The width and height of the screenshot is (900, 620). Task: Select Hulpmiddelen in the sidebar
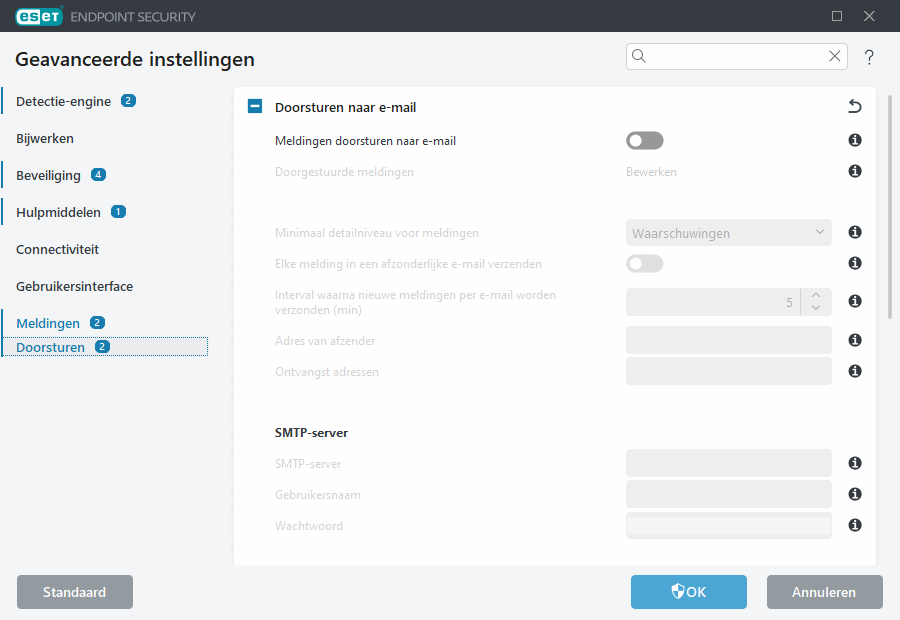pos(57,212)
